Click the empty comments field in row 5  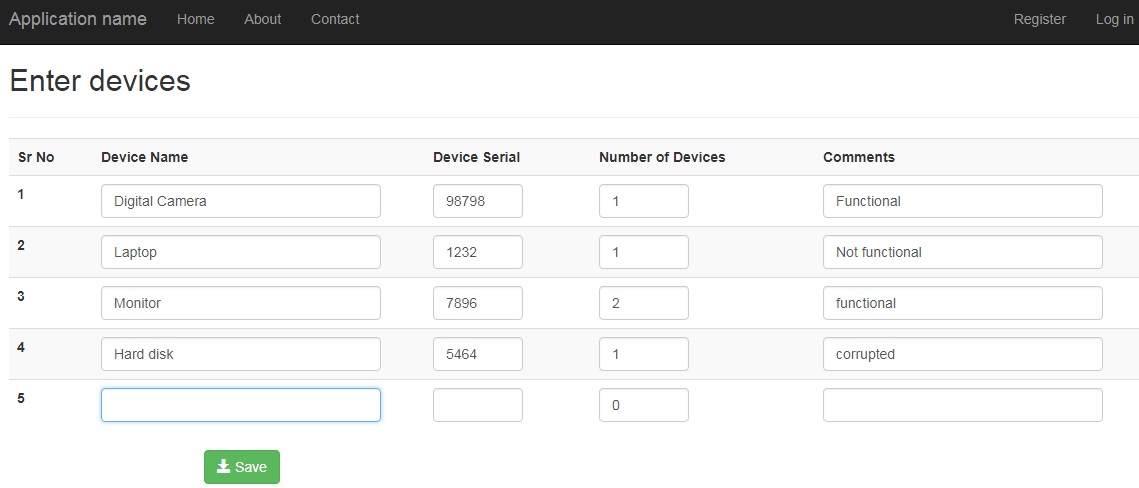tap(962, 405)
